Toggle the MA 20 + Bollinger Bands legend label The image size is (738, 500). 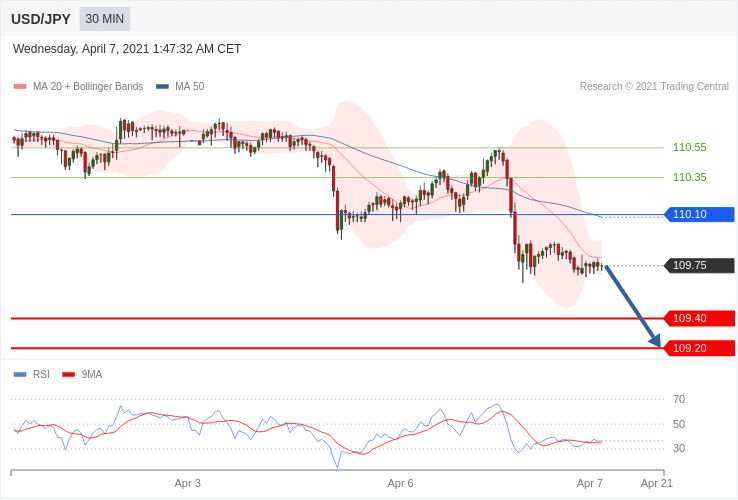tap(88, 87)
